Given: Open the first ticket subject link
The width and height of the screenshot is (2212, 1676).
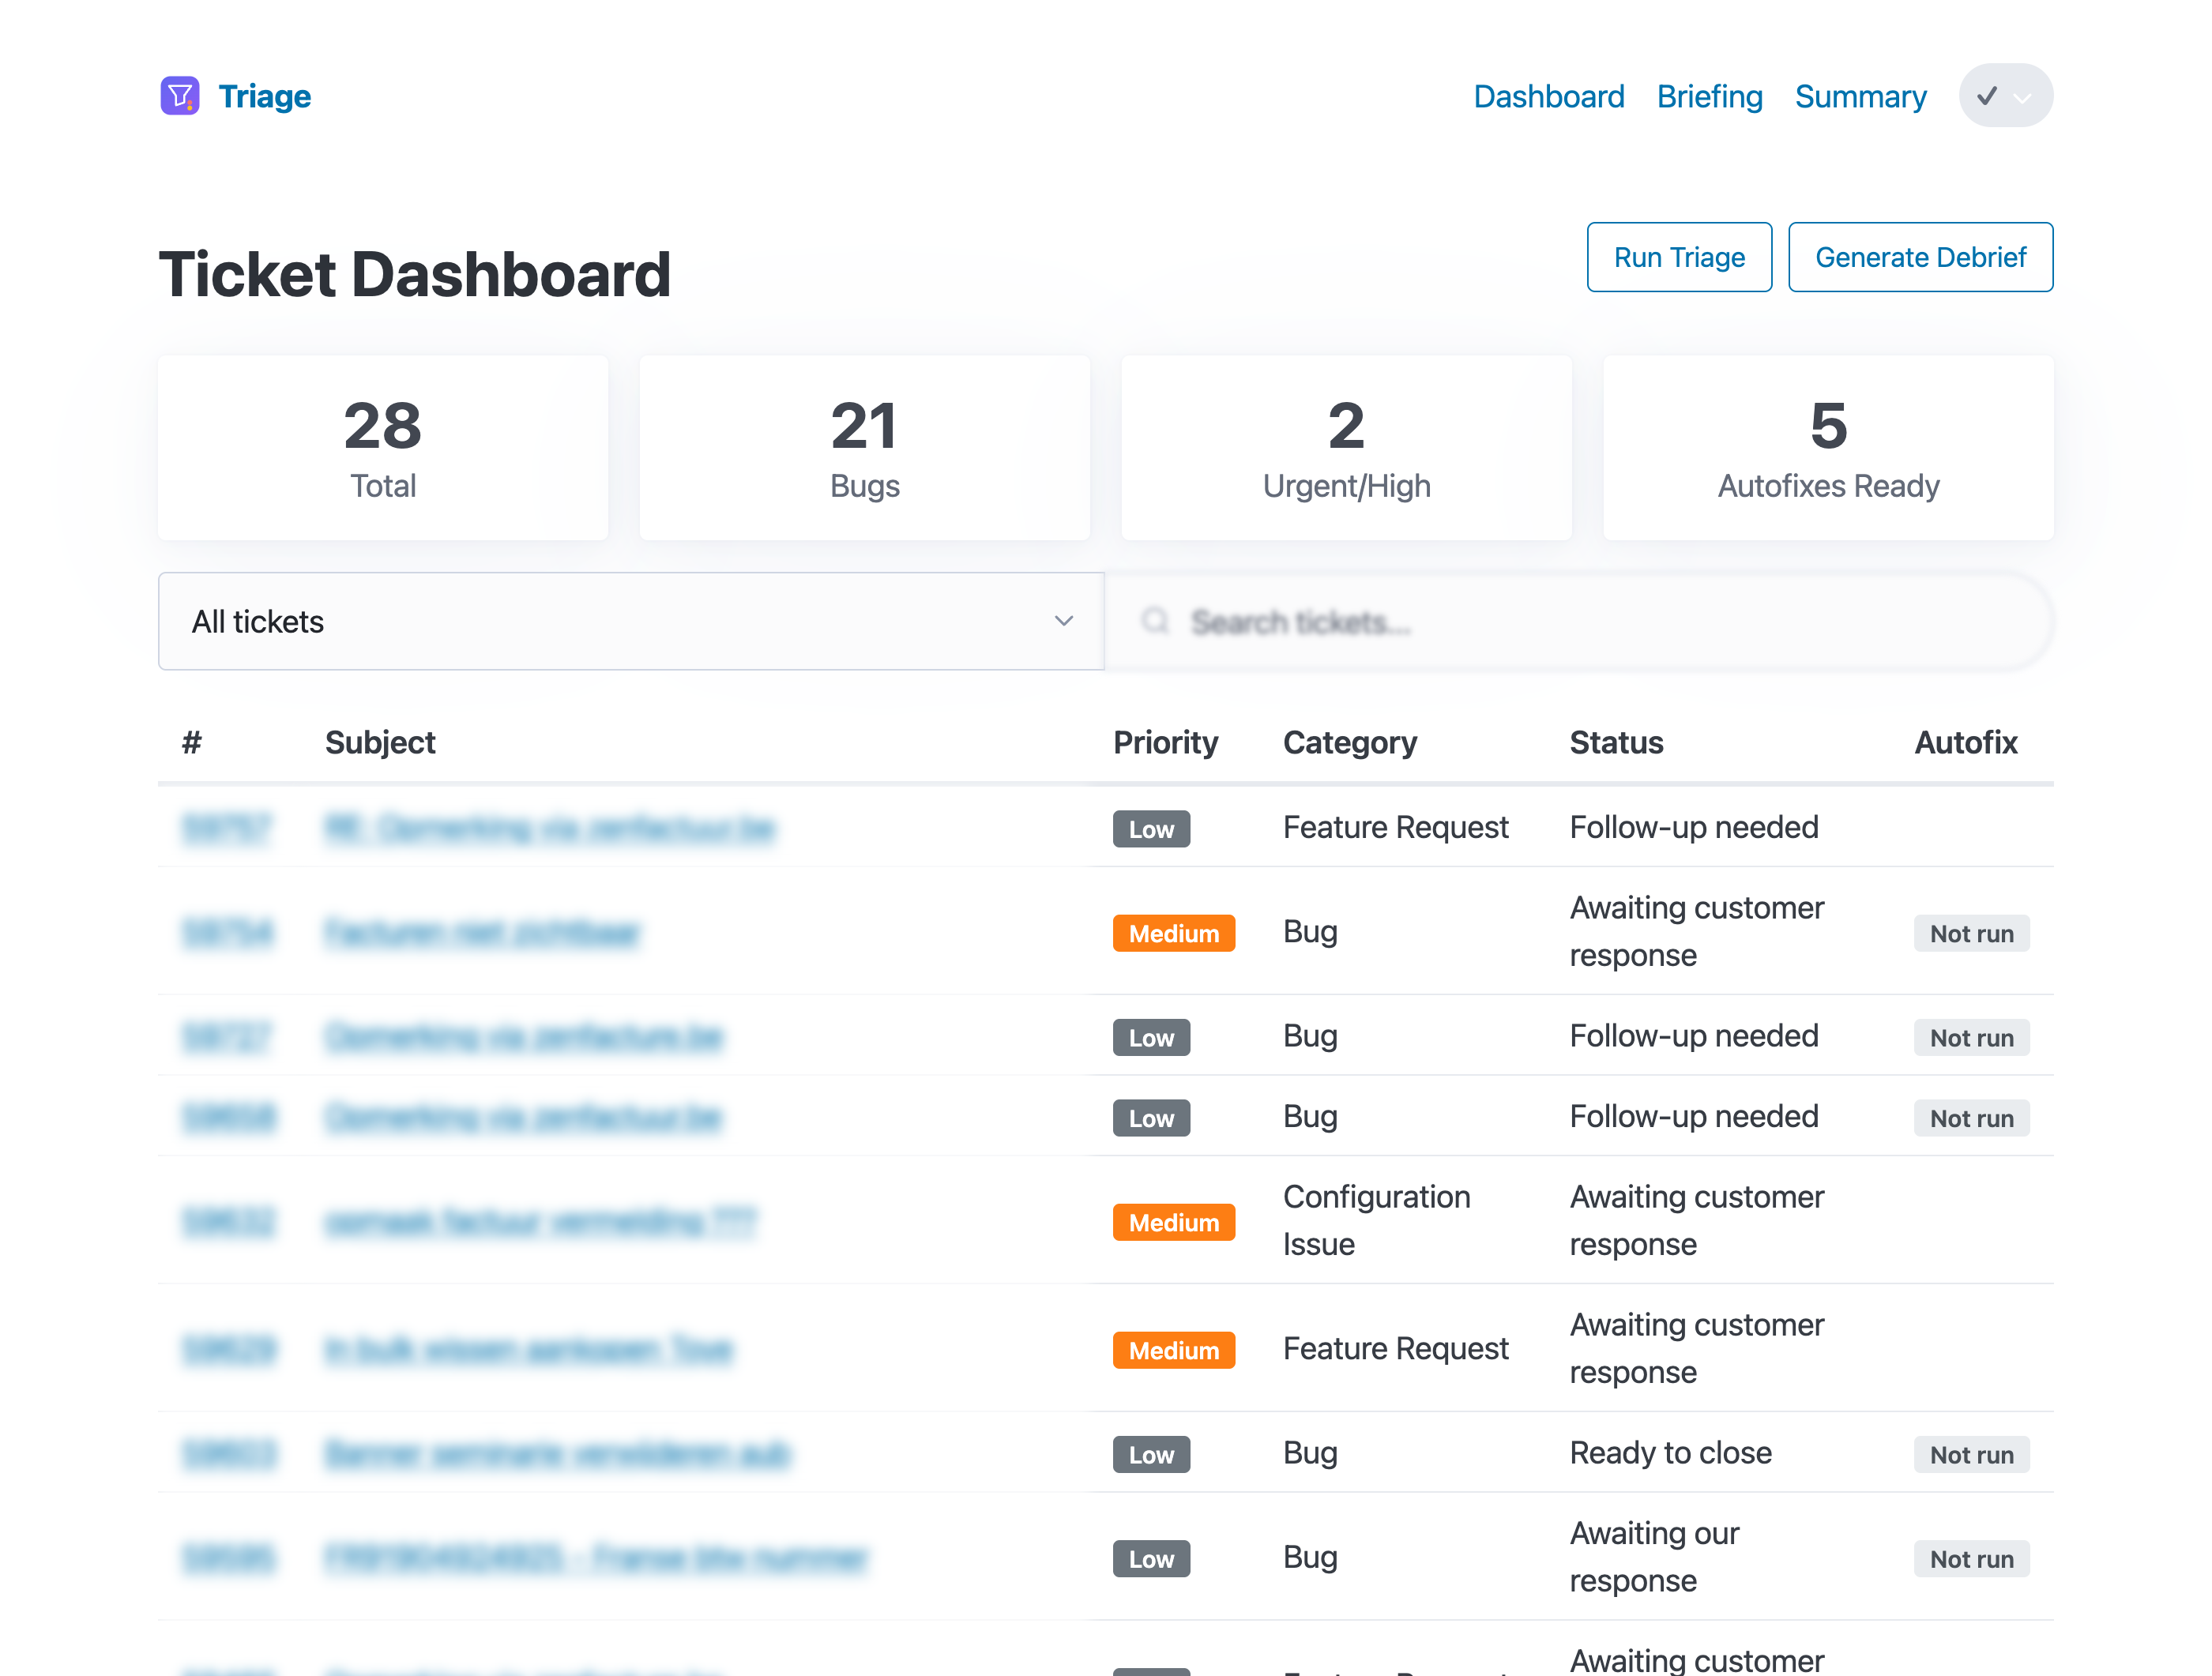Looking at the screenshot, I should [550, 828].
